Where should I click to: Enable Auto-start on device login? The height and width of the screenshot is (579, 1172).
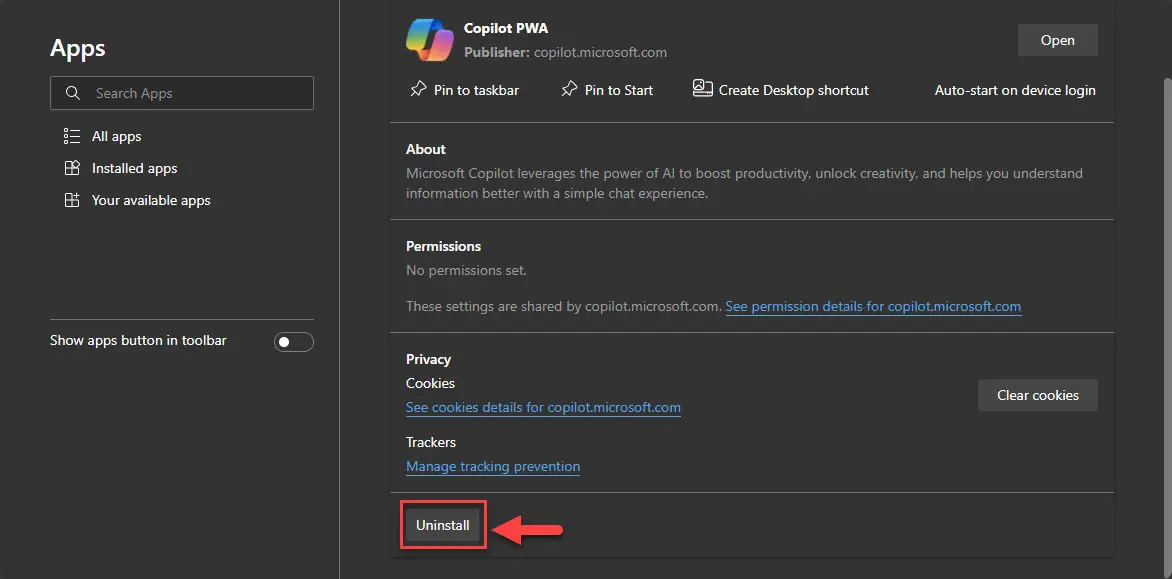(1015, 90)
